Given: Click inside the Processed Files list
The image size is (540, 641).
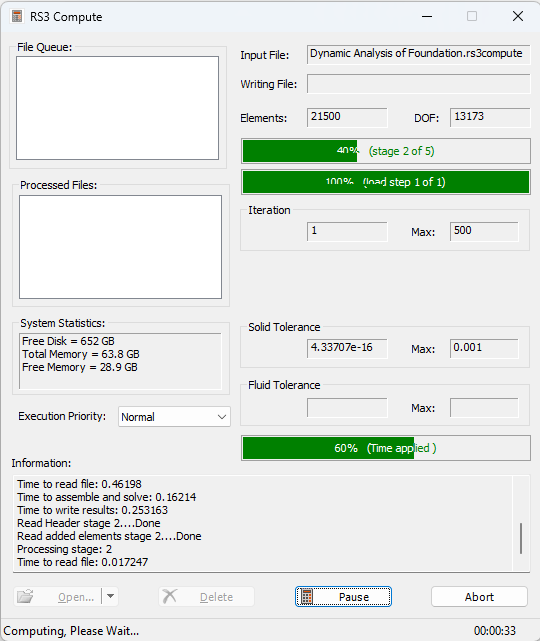Looking at the screenshot, I should (120, 247).
